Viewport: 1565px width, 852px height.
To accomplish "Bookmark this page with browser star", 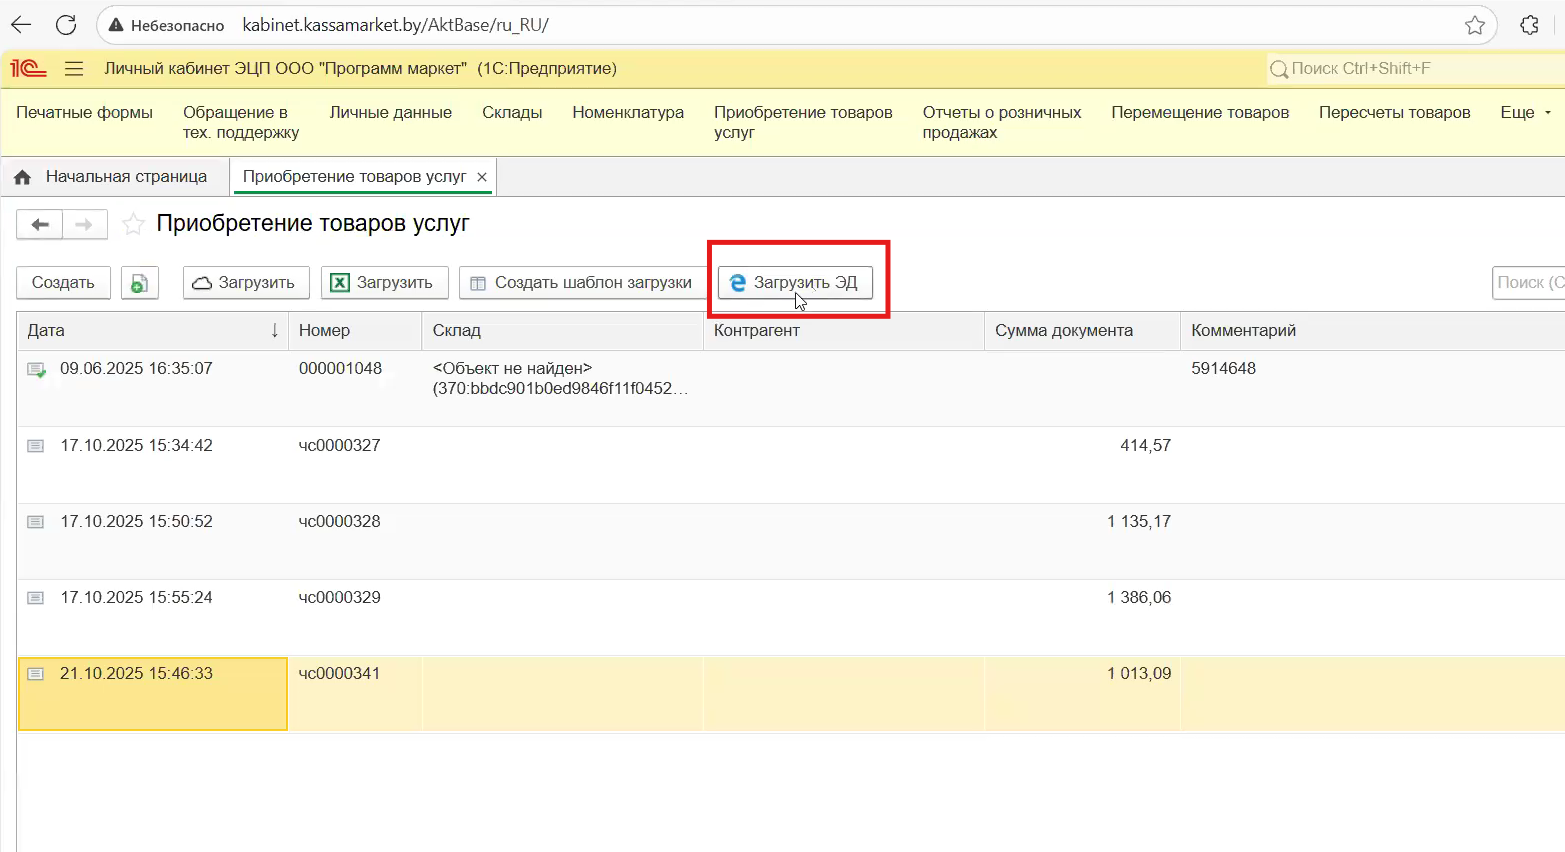I will (1474, 25).
